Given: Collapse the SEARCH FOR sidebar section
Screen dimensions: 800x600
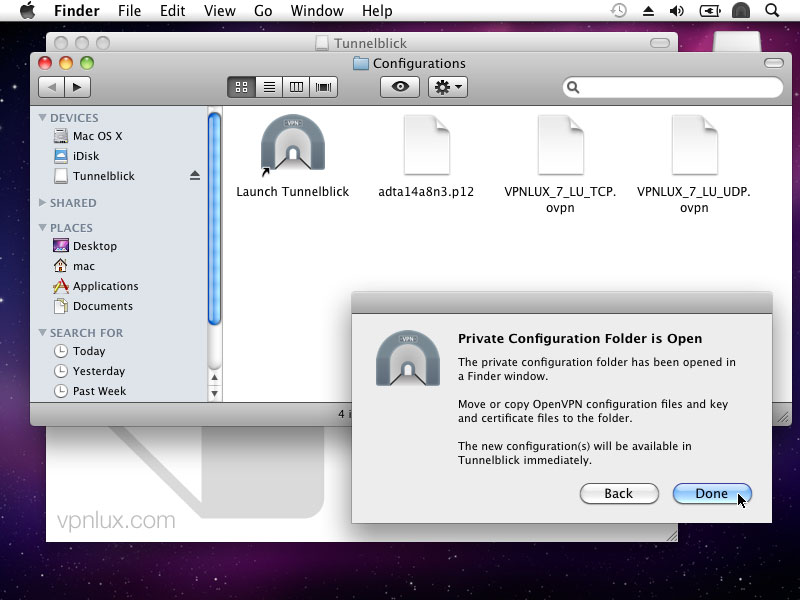Looking at the screenshot, I should [42, 333].
